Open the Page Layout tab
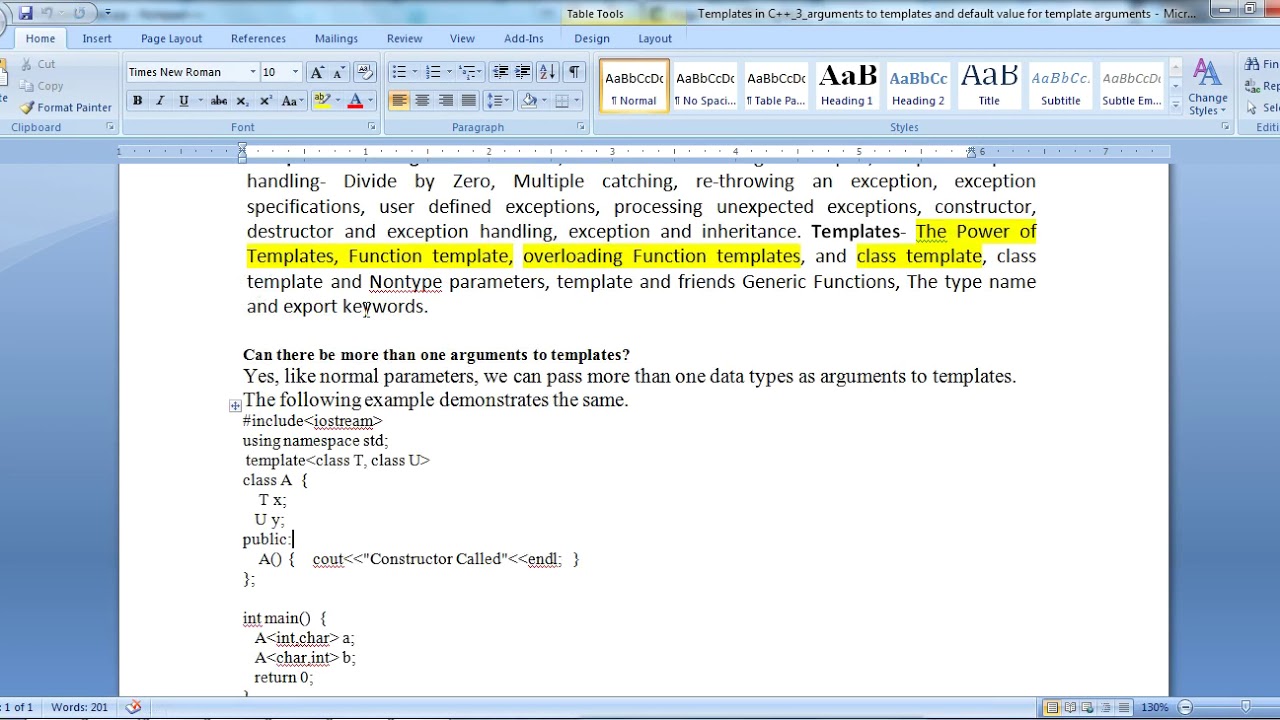The image size is (1280, 720). pos(171,38)
